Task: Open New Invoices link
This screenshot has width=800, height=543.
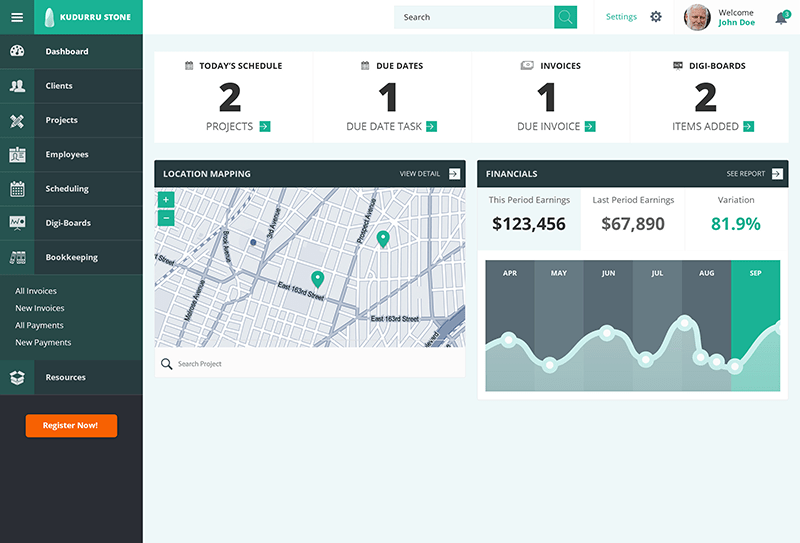Action: [40, 308]
